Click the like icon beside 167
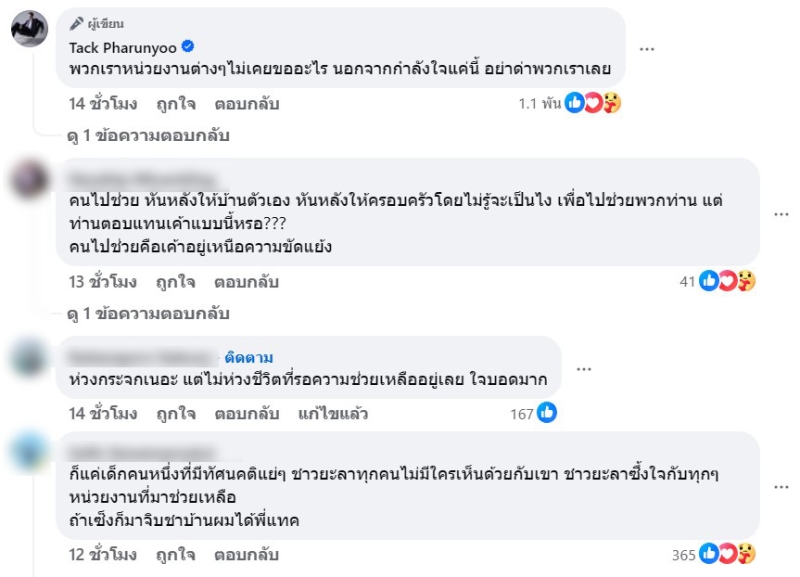This screenshot has width=800, height=577. (x=547, y=413)
